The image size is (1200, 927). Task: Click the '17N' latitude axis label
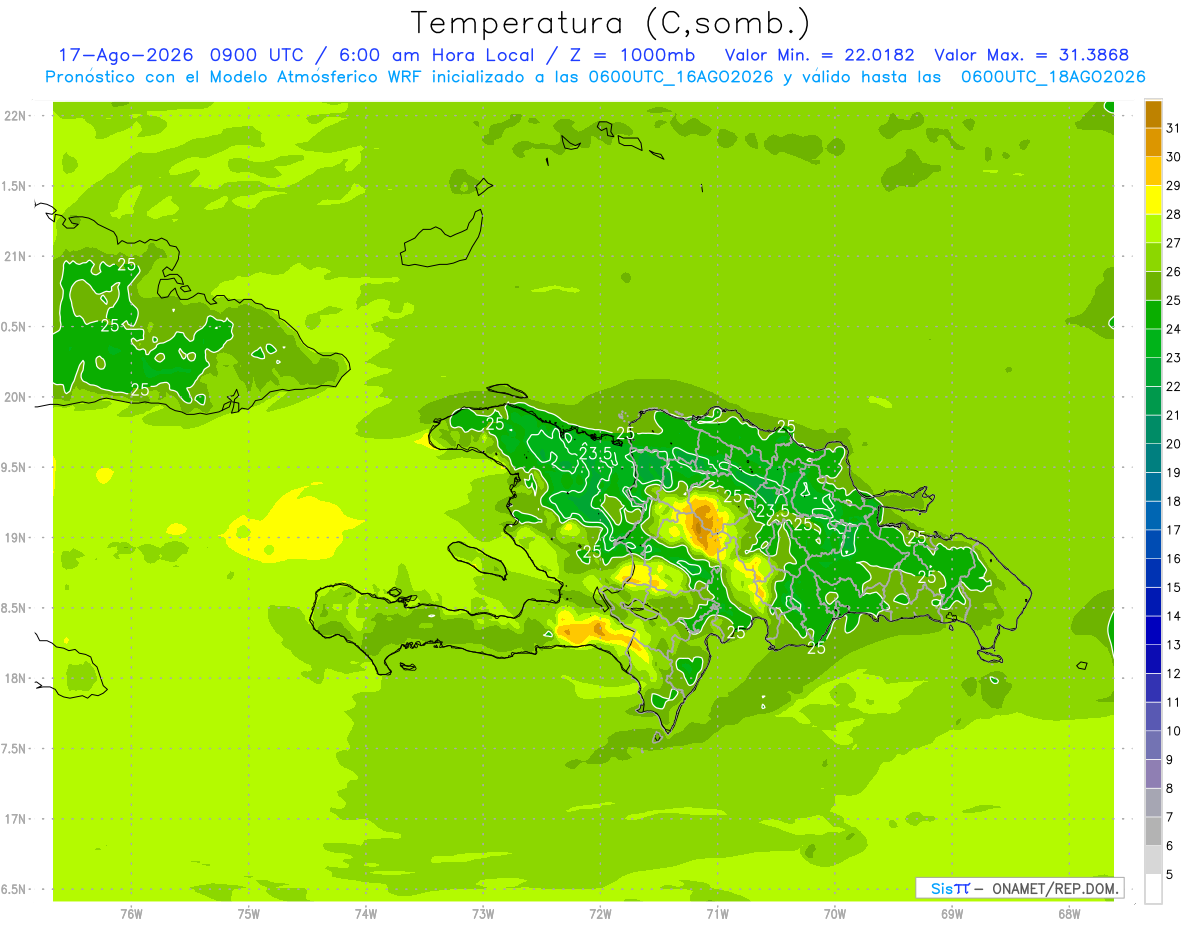(15, 819)
